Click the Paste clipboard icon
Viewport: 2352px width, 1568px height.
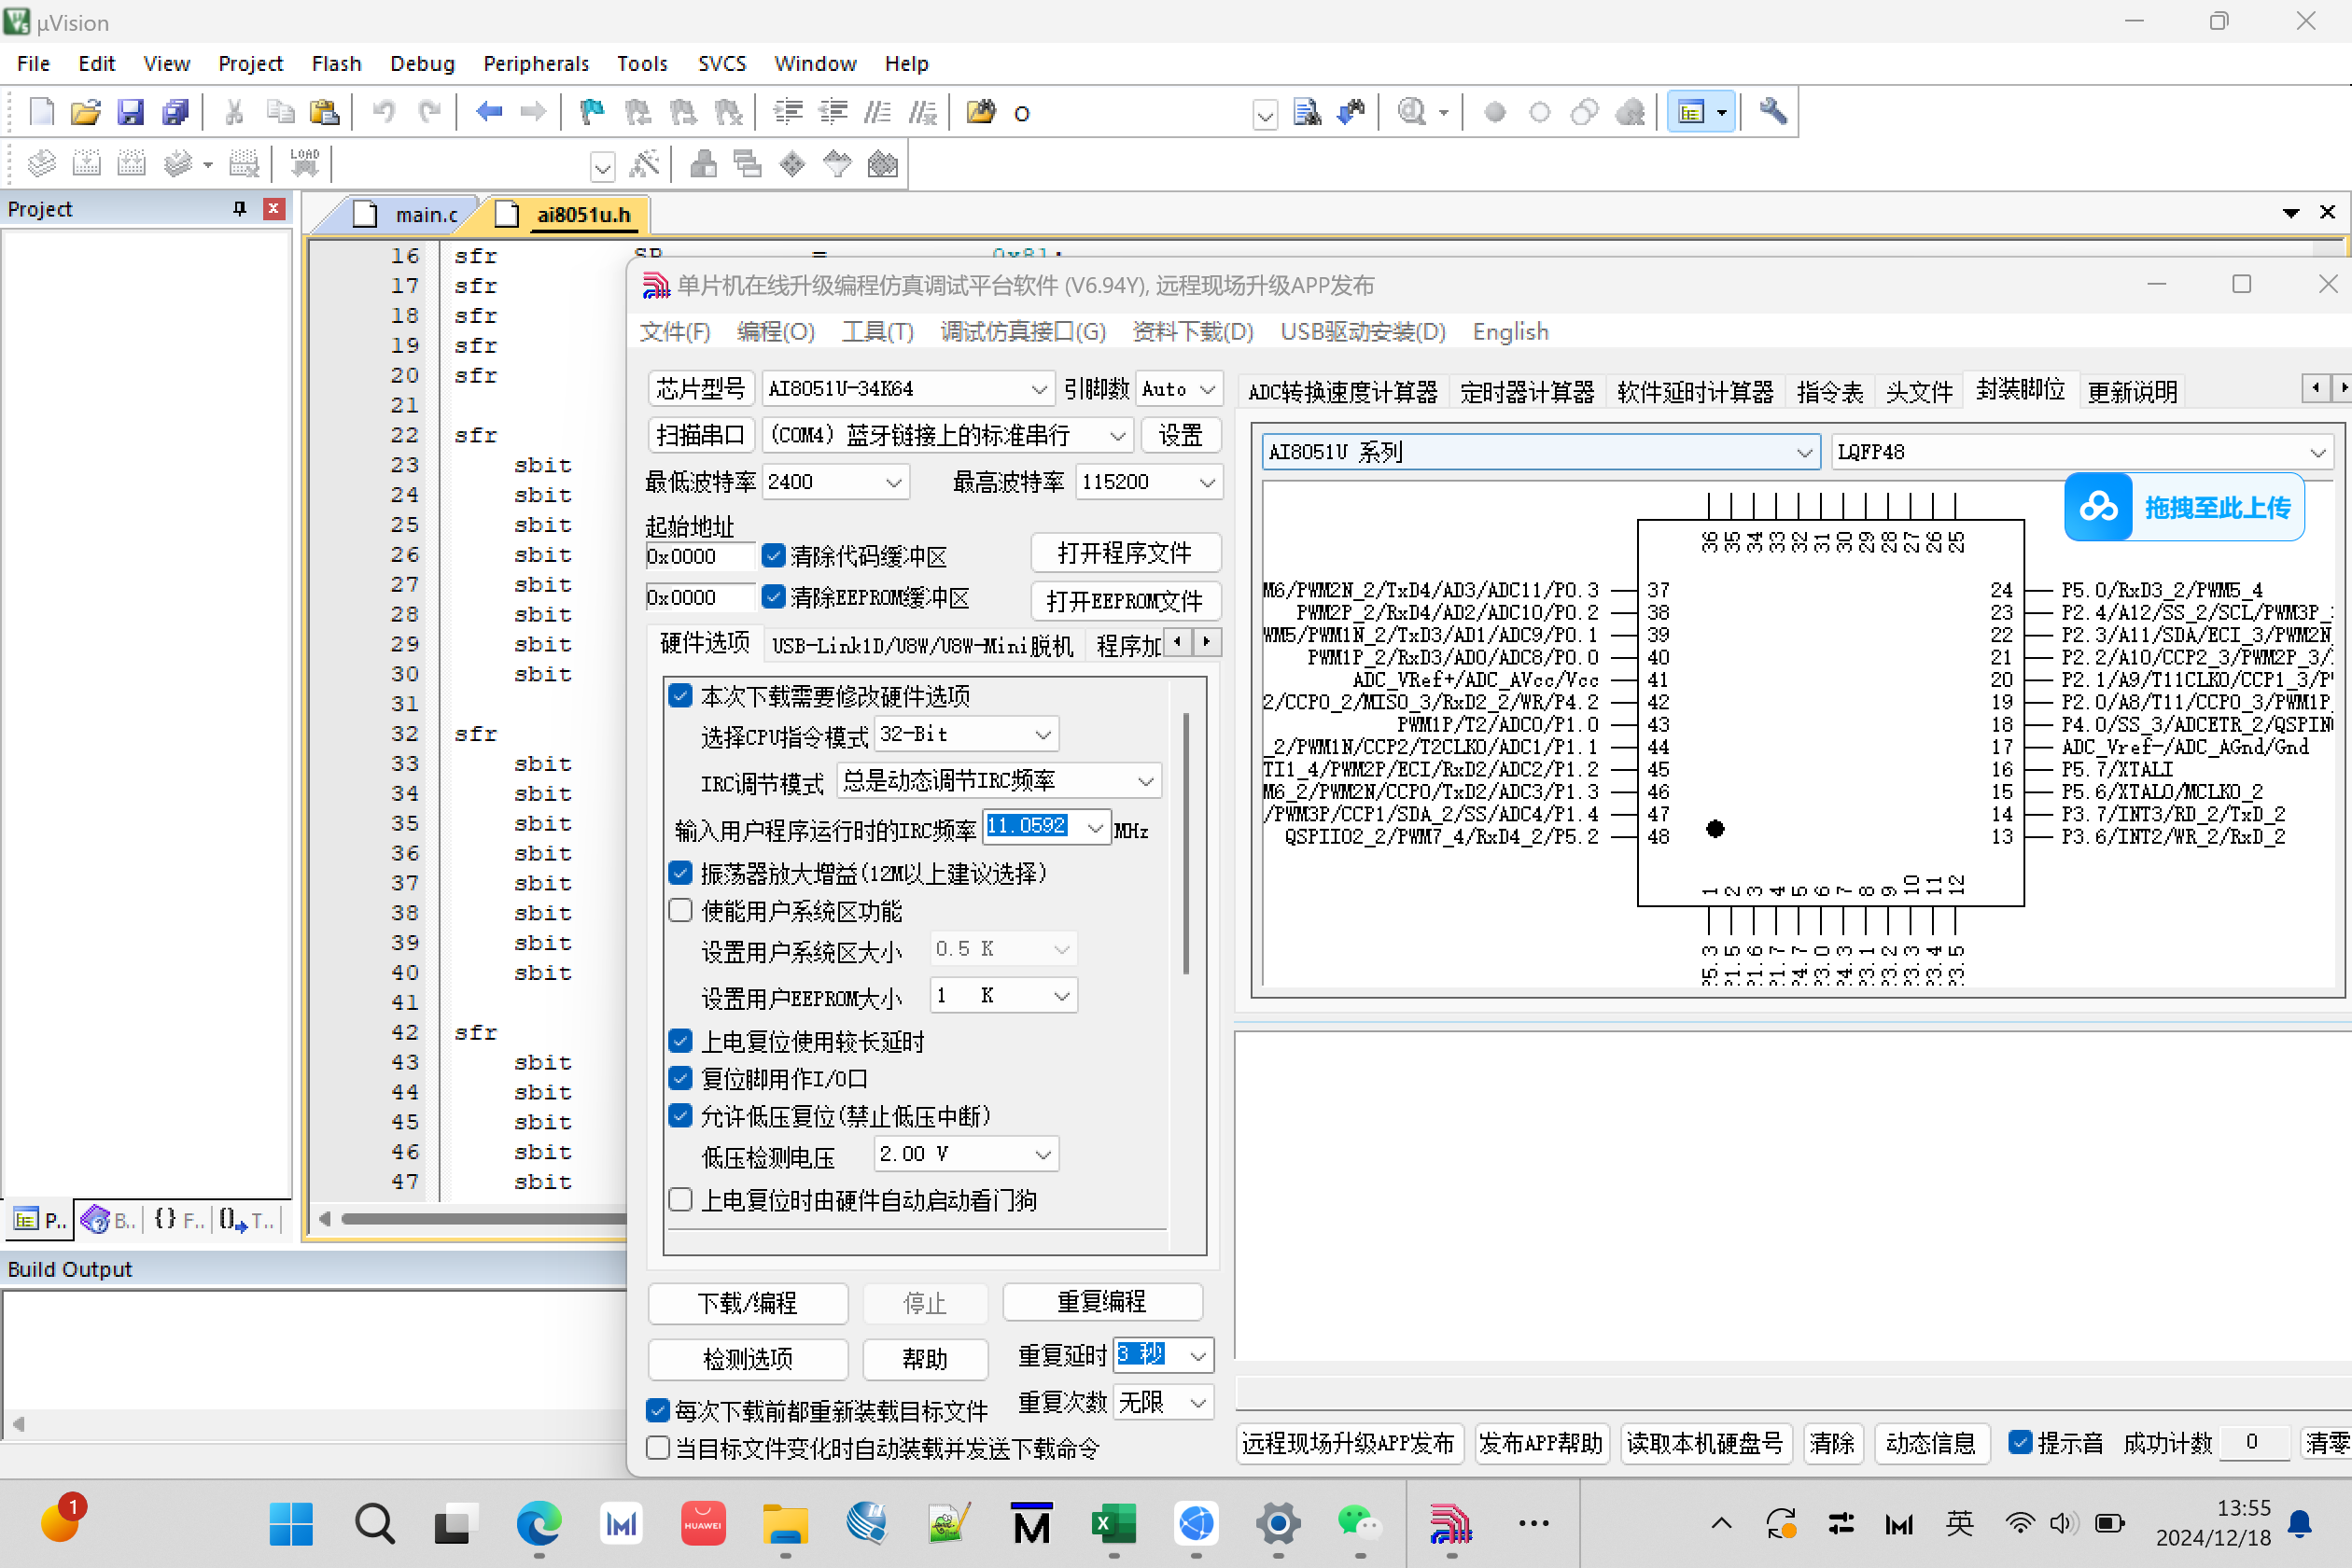pyautogui.click(x=324, y=112)
